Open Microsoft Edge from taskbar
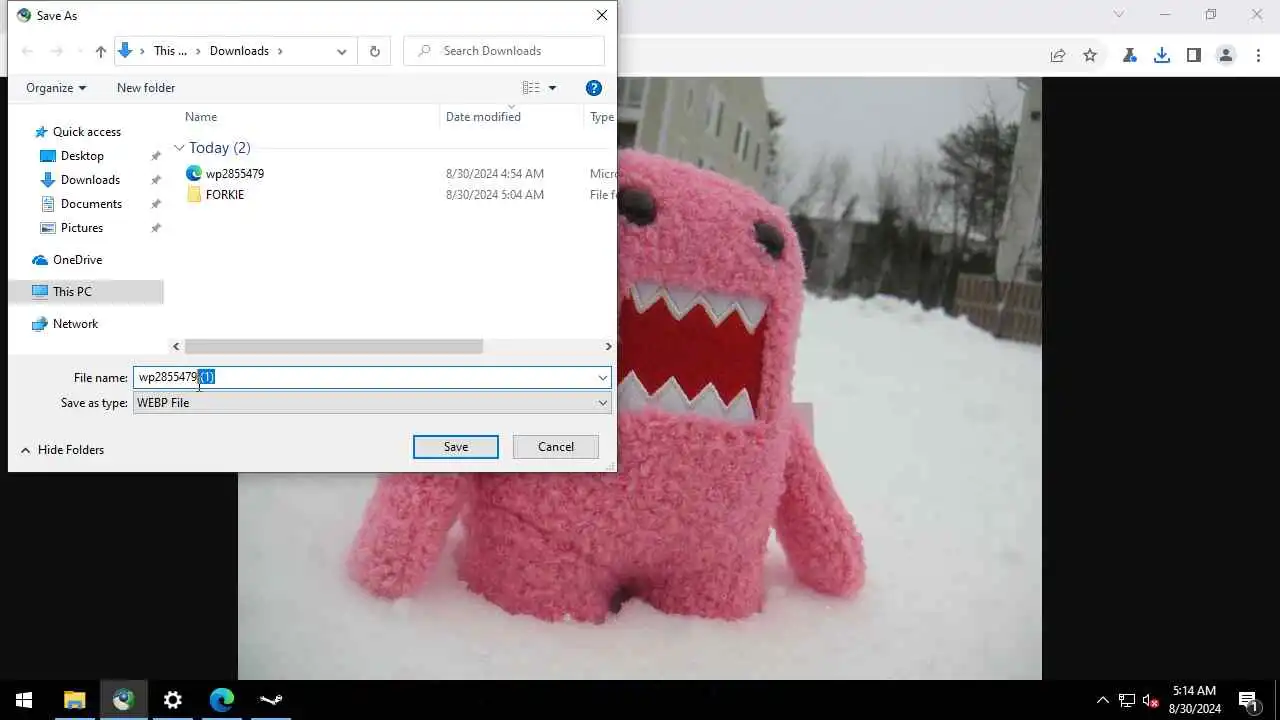1280x720 pixels. tap(222, 700)
